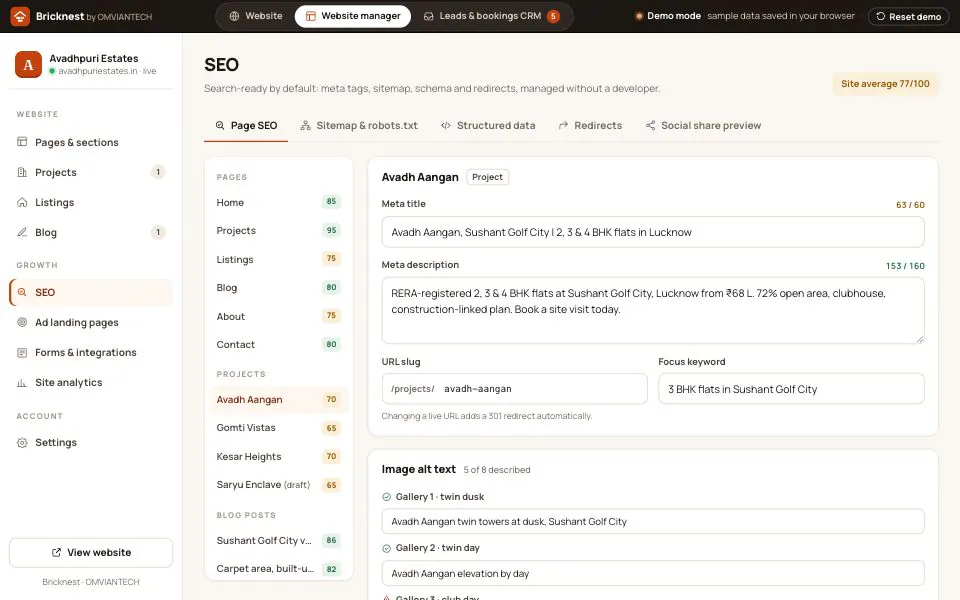The height and width of the screenshot is (600, 960).
Task: Click the code brackets icon on Structured data
Action: [x=446, y=126]
